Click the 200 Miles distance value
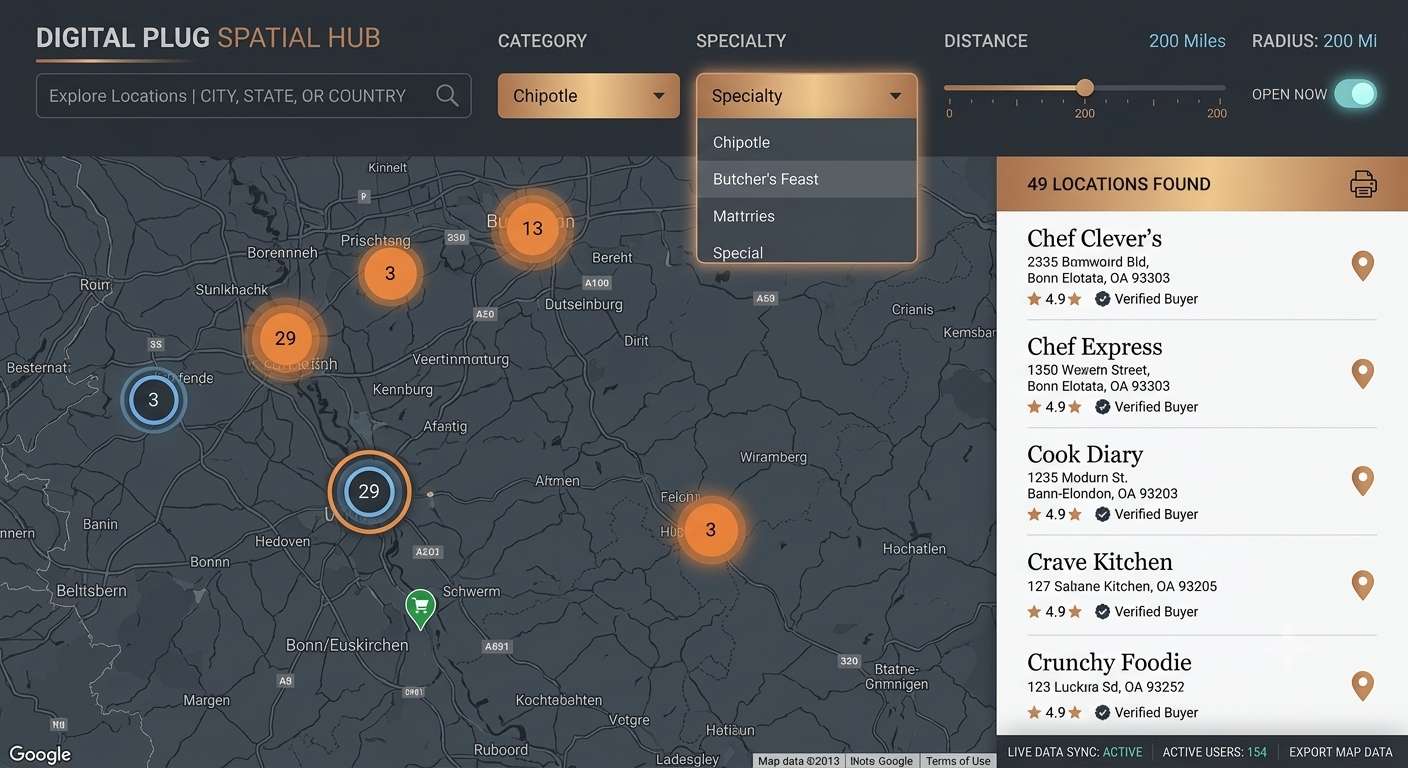Viewport: 1408px width, 768px height. coord(1187,41)
